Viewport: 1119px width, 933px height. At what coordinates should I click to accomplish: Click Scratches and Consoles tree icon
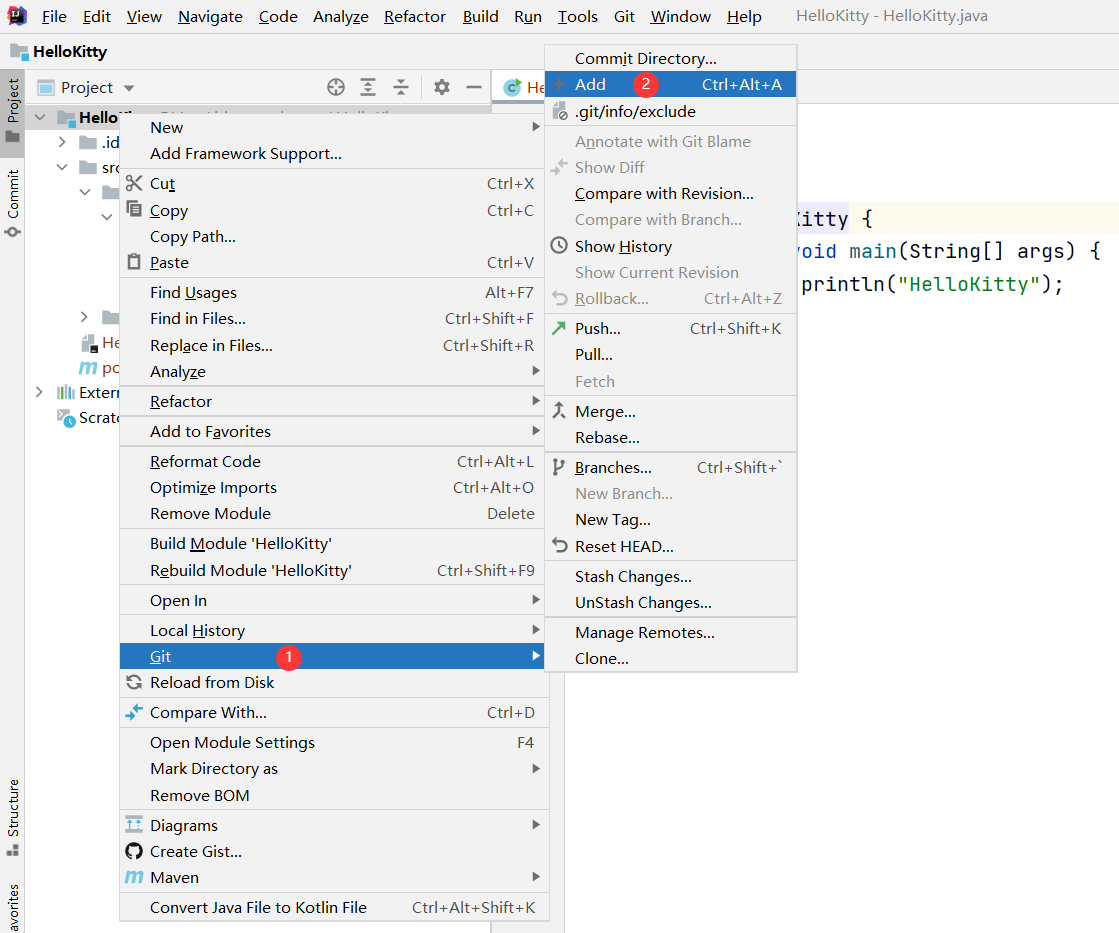(x=66, y=418)
